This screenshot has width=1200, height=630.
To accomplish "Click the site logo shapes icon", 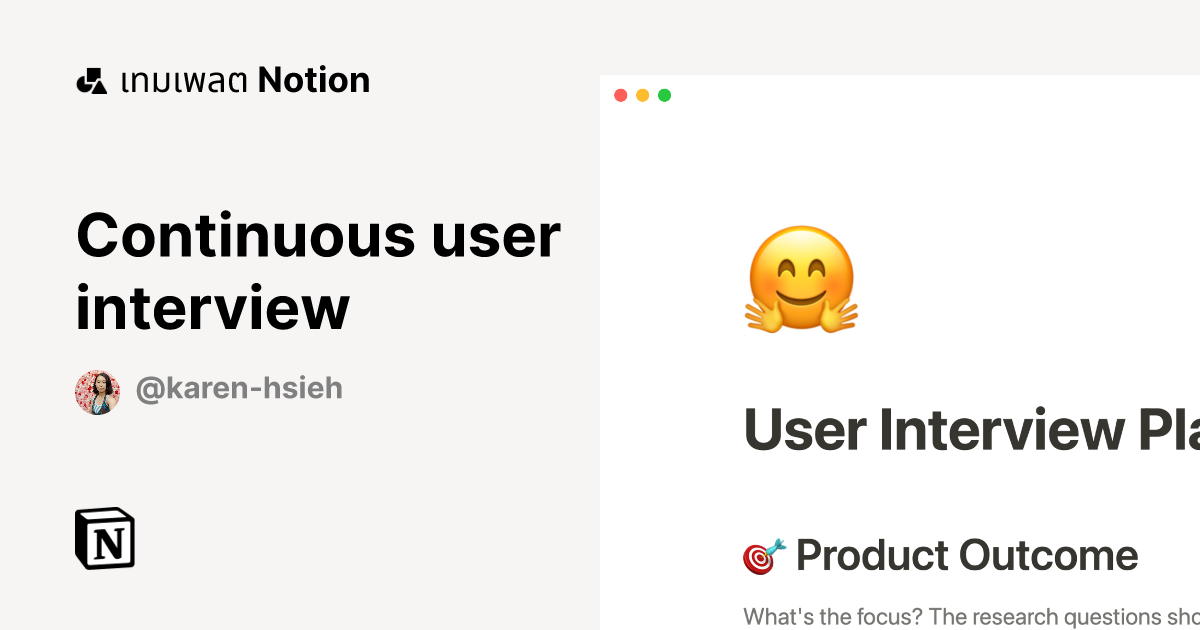I will (x=91, y=79).
